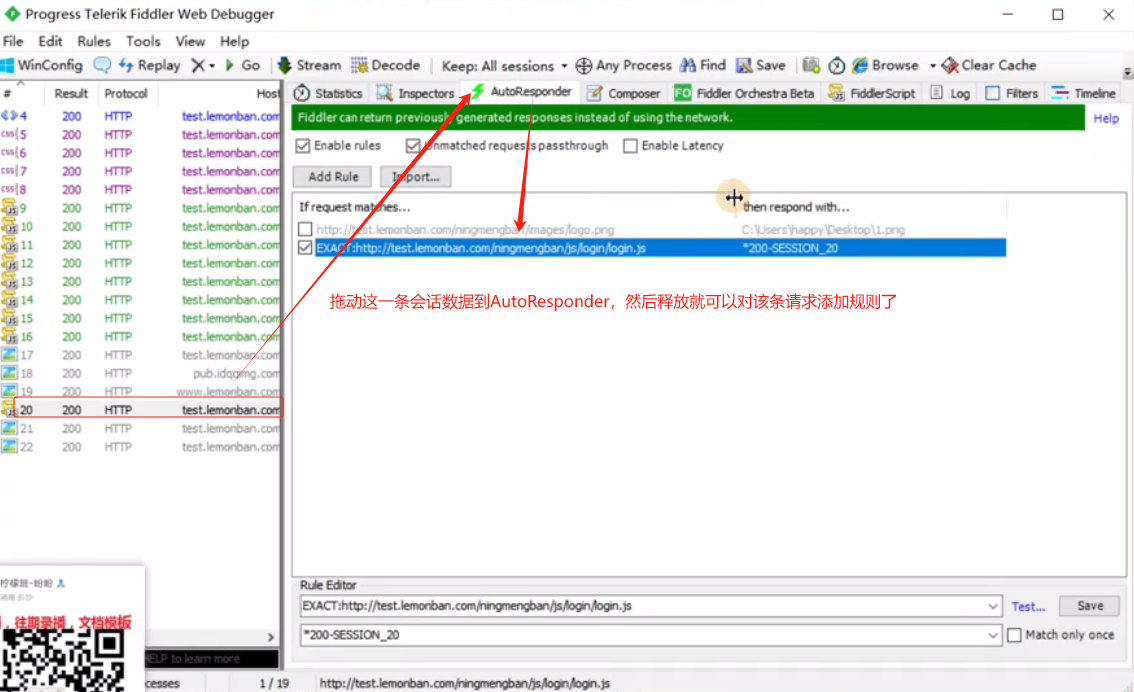This screenshot has width=1134, height=692.
Task: Enable the Match only once checkbox
Action: (x=1015, y=635)
